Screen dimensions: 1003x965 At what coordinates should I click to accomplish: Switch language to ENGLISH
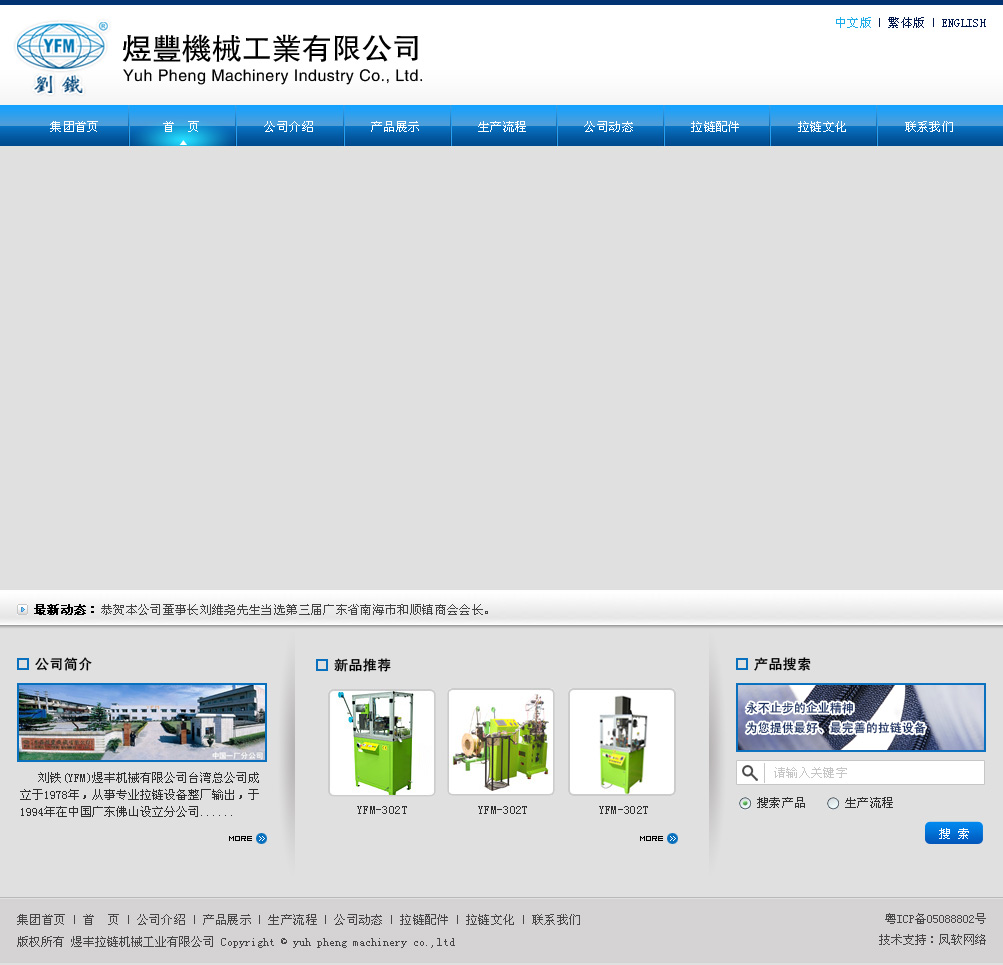(x=963, y=23)
